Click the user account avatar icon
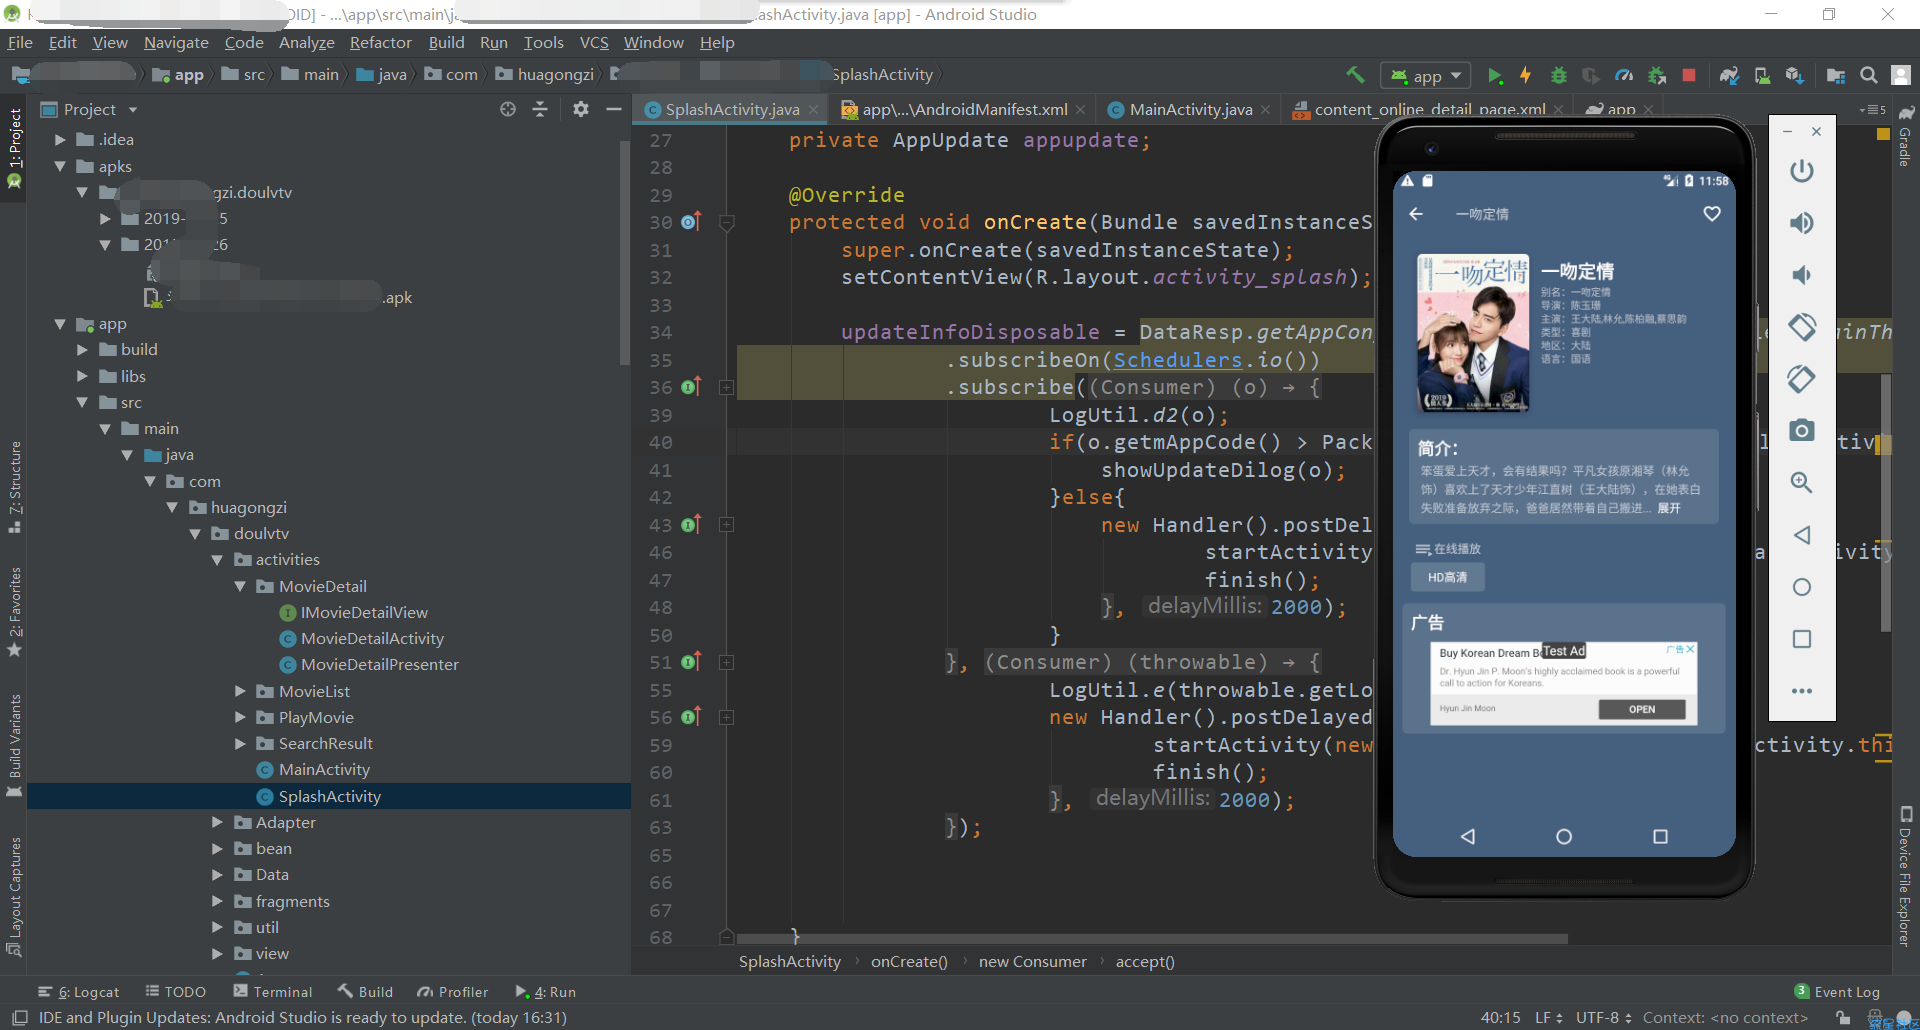This screenshot has height=1030, width=1920. click(x=1901, y=75)
